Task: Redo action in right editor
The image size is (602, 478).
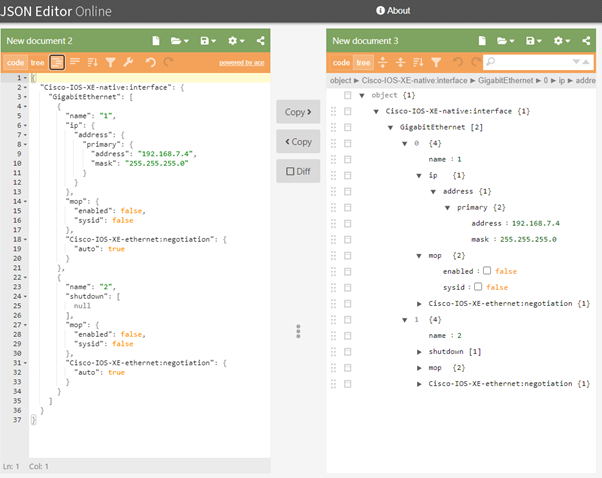Action: coord(476,62)
